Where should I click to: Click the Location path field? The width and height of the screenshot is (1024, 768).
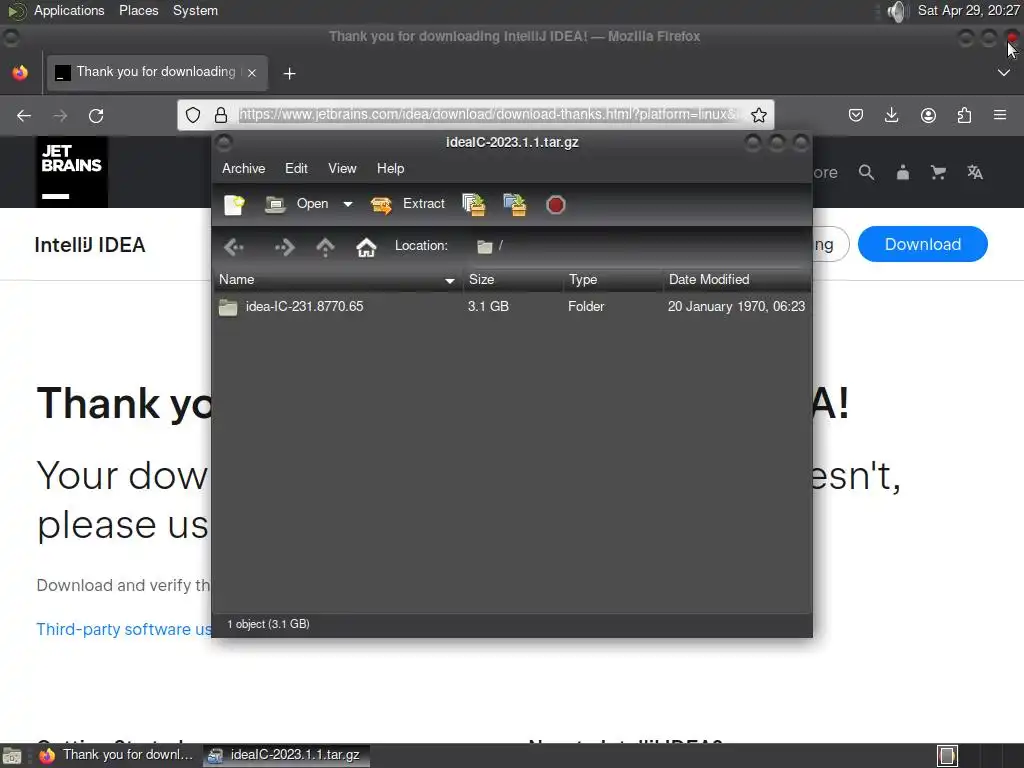(640, 246)
